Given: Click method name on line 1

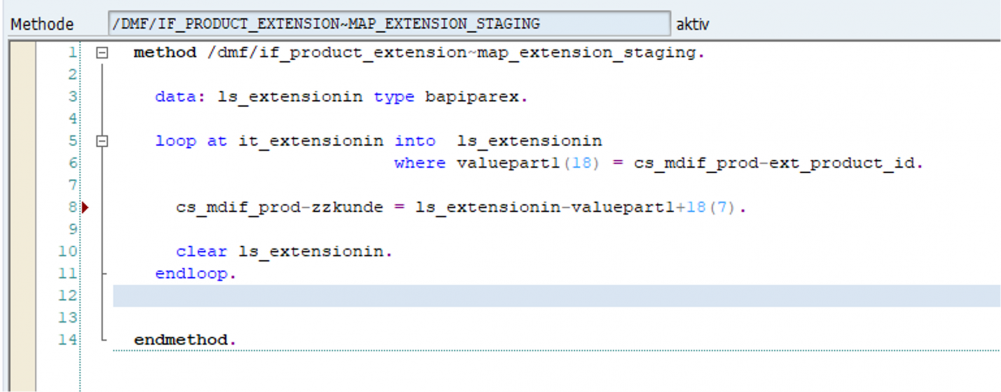Looking at the screenshot, I should (x=451, y=53).
